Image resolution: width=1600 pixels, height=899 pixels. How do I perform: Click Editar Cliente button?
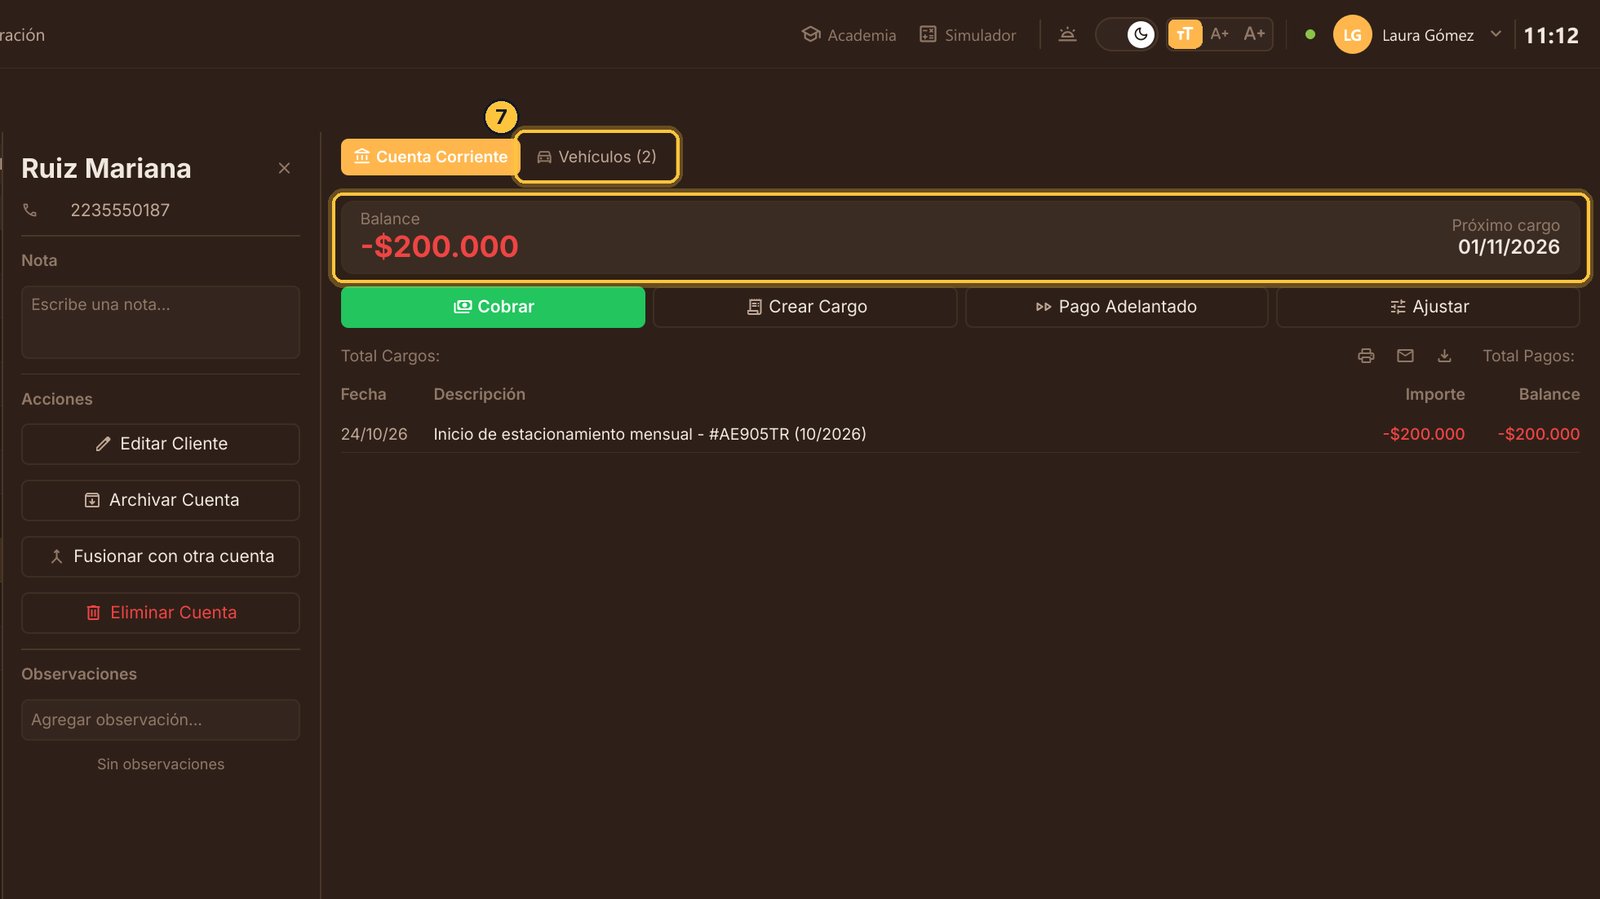[x=160, y=444]
